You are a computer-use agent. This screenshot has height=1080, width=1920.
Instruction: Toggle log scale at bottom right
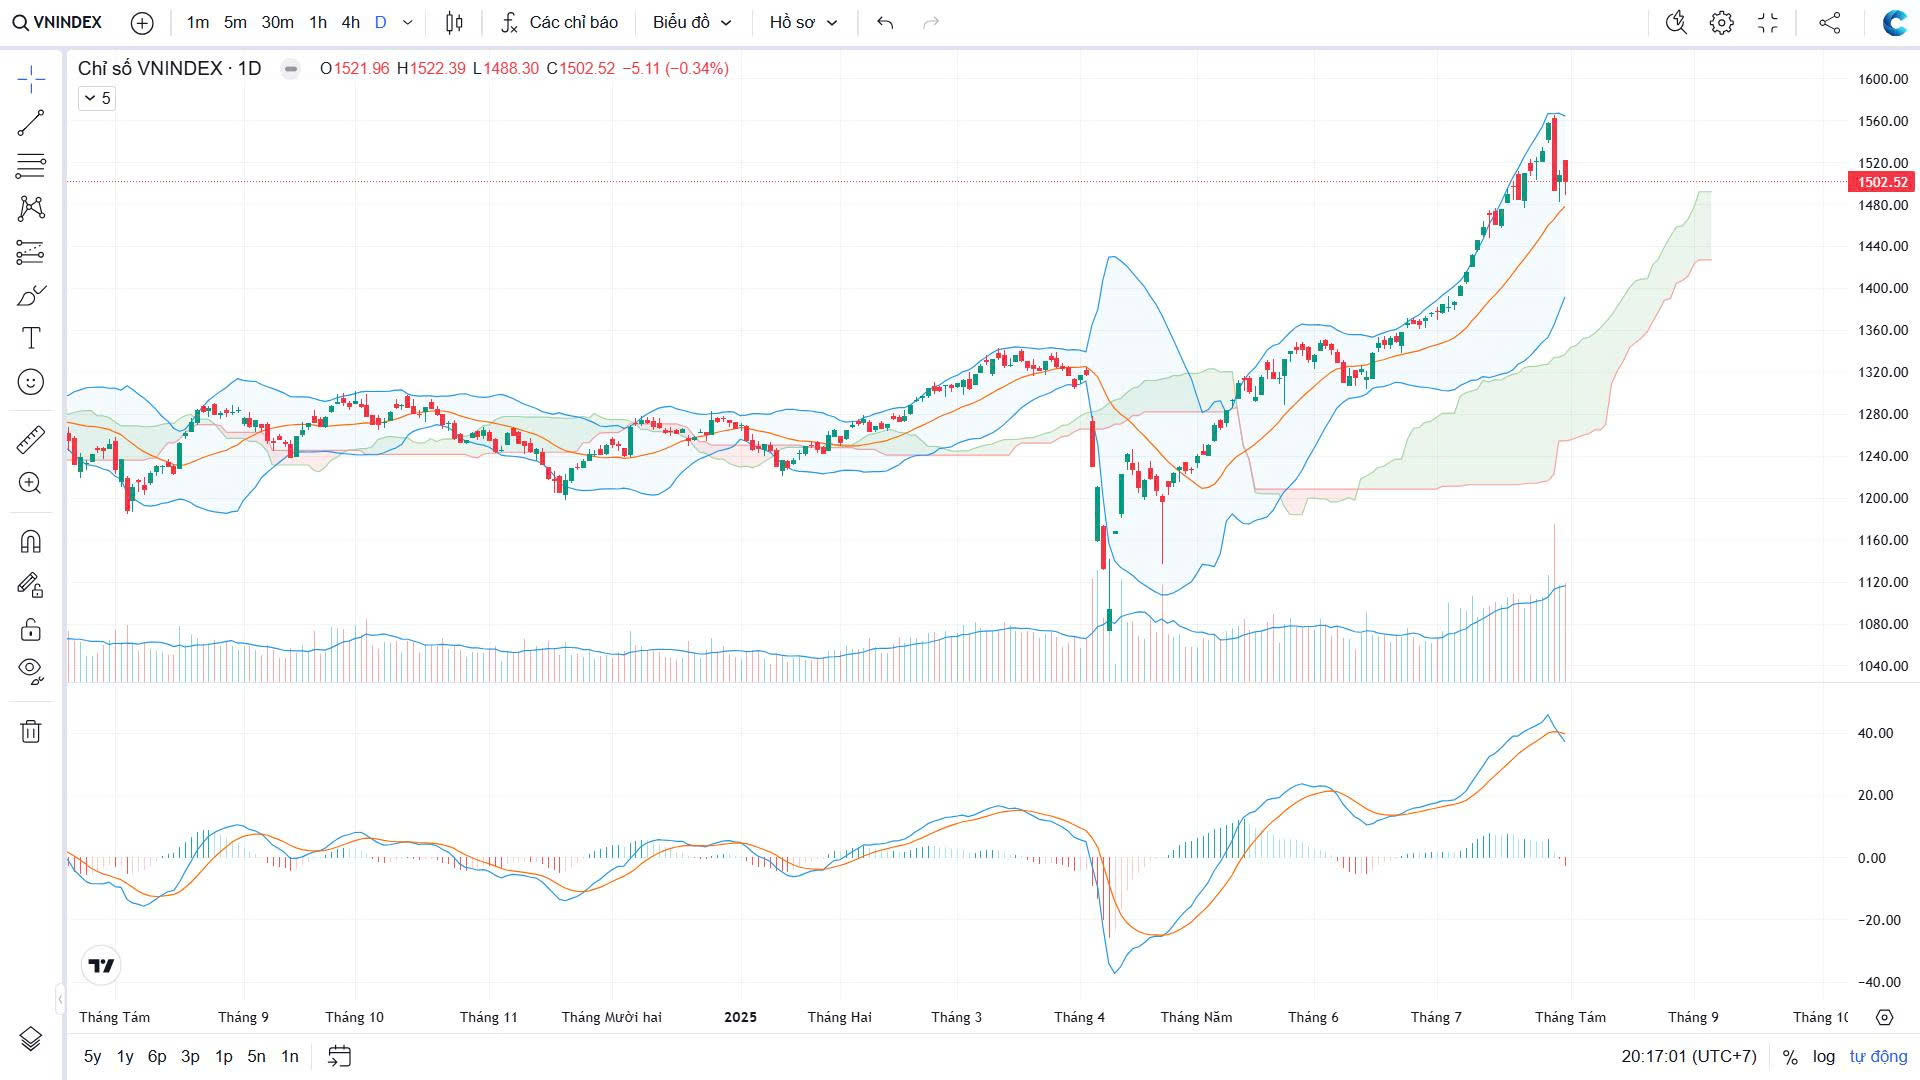(x=1823, y=1056)
